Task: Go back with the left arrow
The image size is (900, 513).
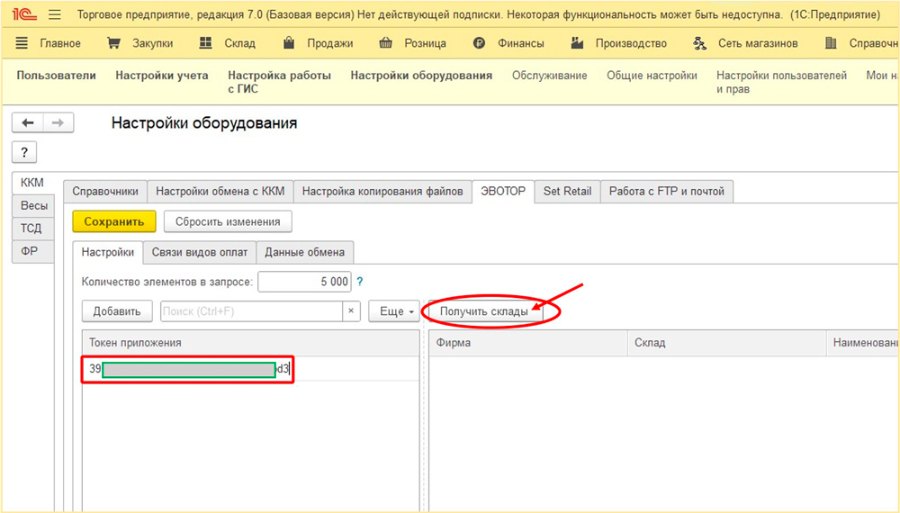Action: 28,123
